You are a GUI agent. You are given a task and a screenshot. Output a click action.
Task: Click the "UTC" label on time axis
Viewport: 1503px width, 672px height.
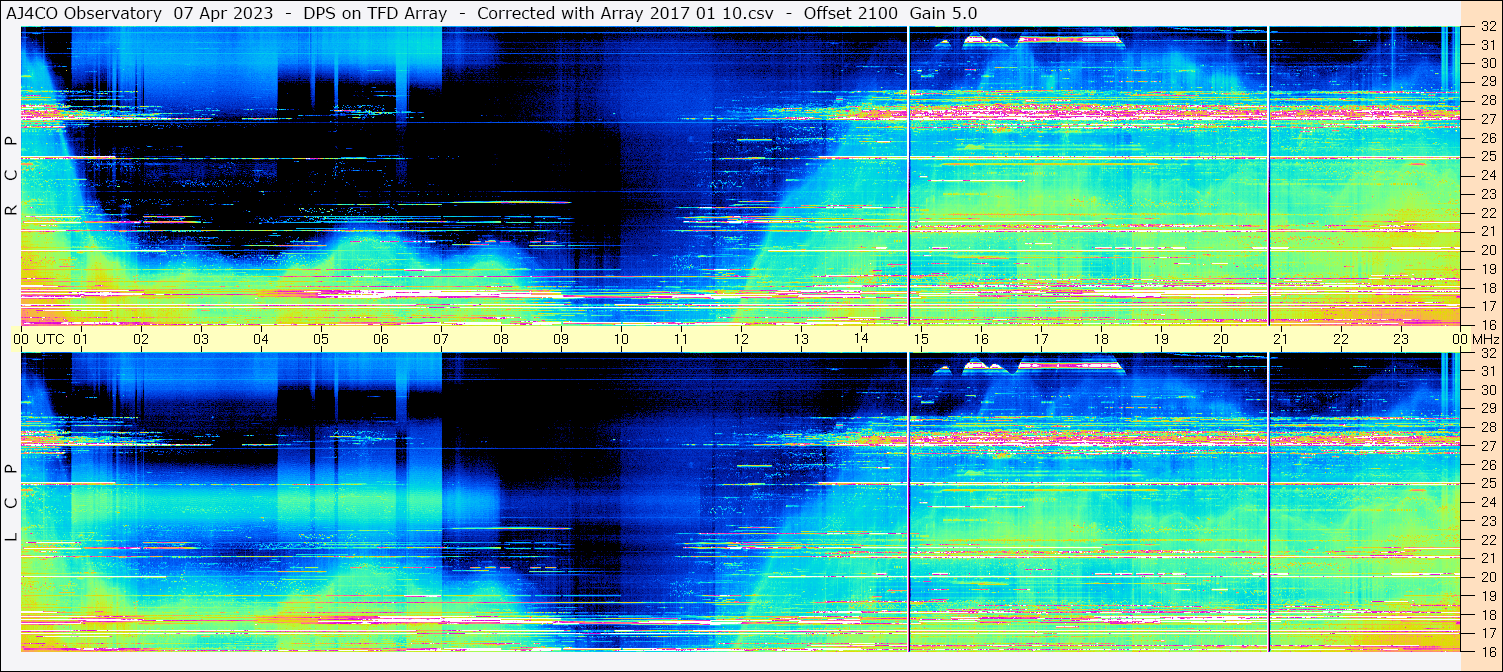(x=50, y=339)
